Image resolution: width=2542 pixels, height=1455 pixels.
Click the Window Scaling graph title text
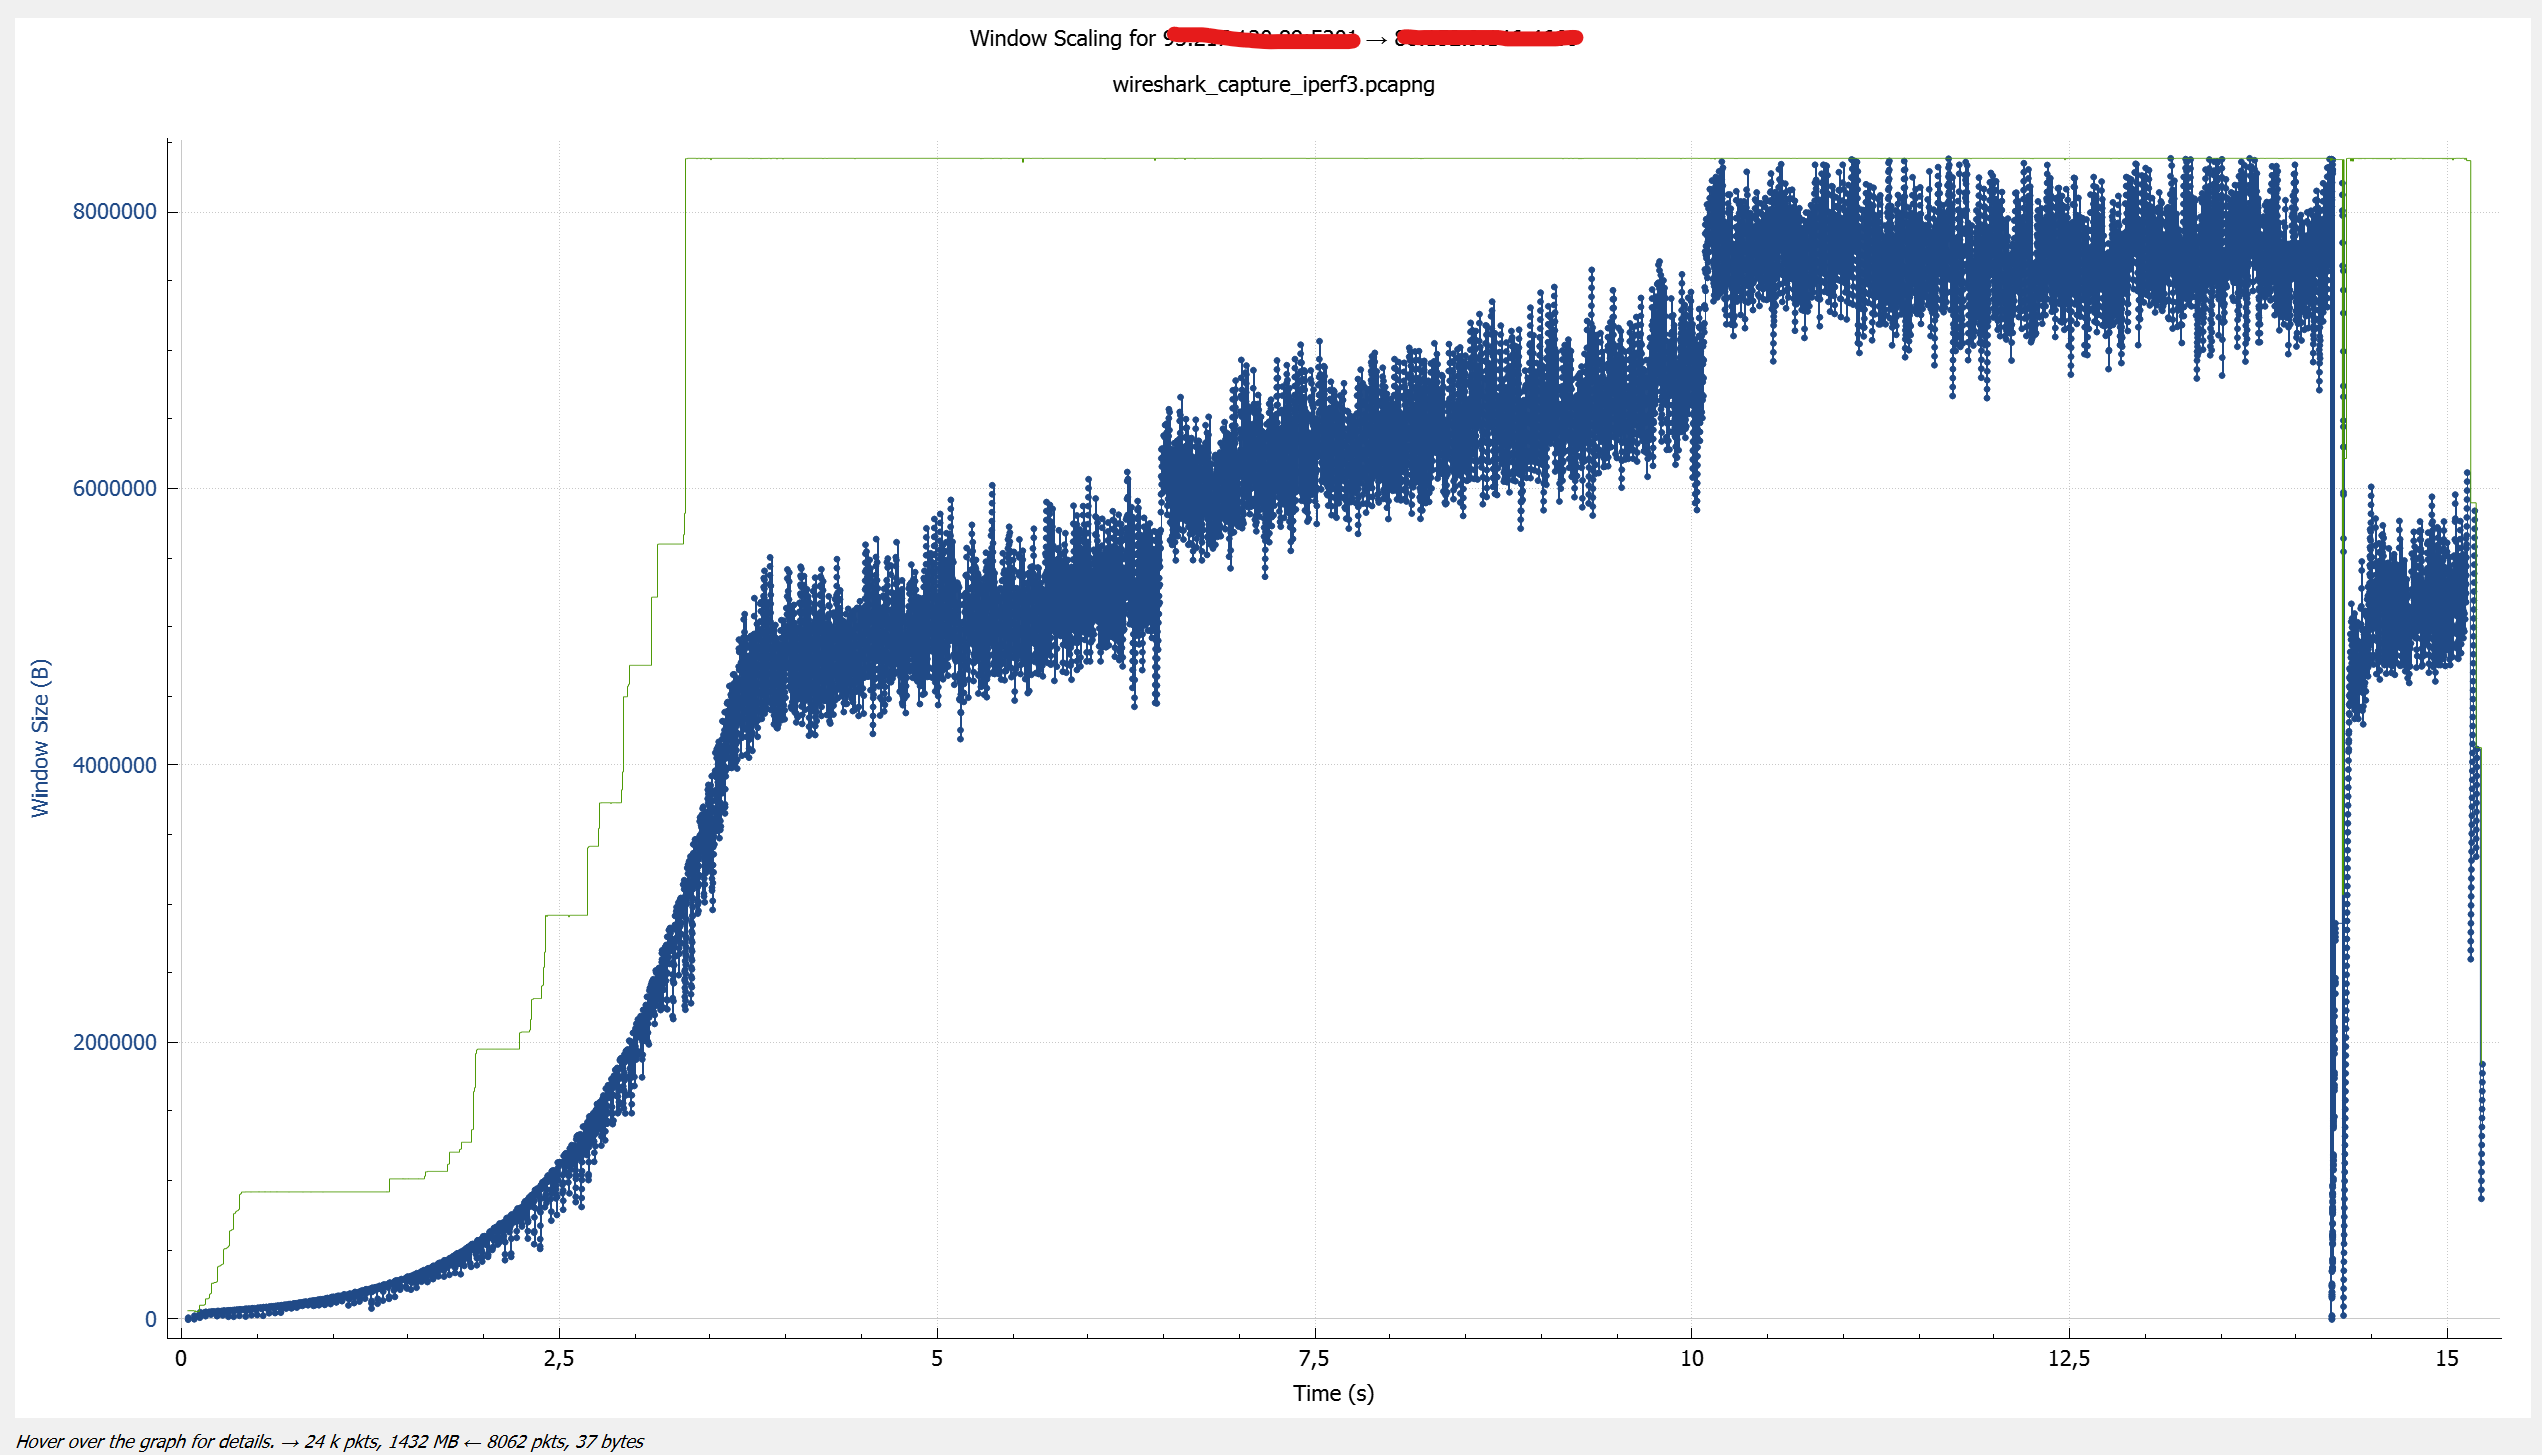pos(1062,38)
